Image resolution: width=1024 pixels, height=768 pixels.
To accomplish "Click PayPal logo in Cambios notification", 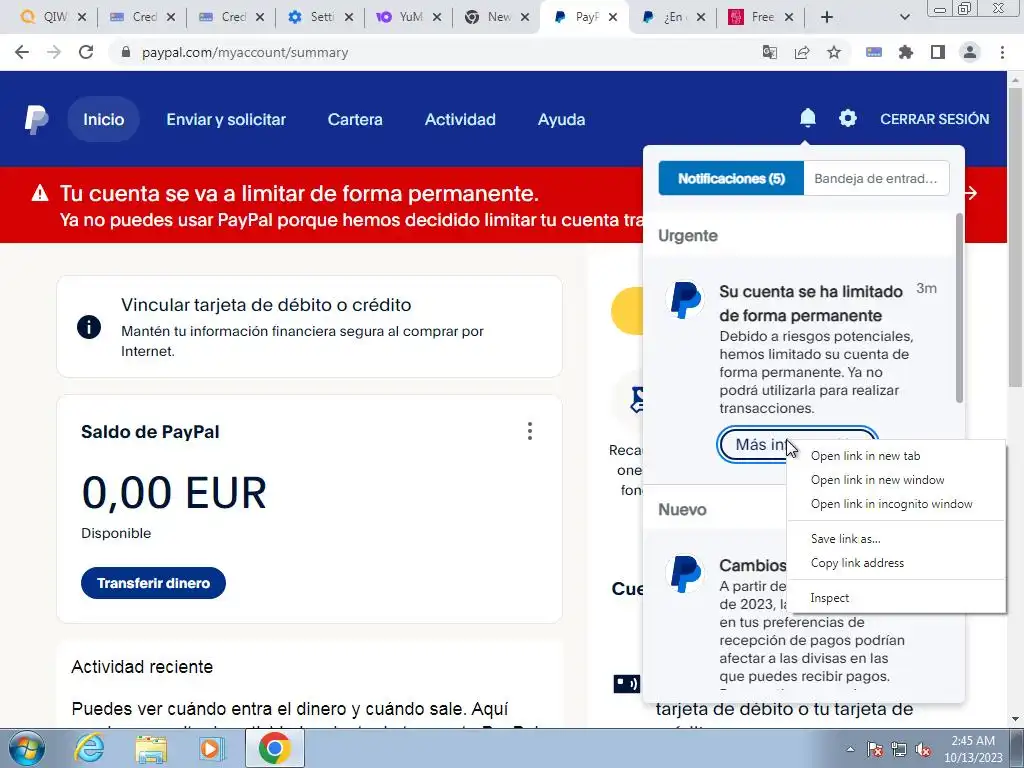I will pos(685,574).
